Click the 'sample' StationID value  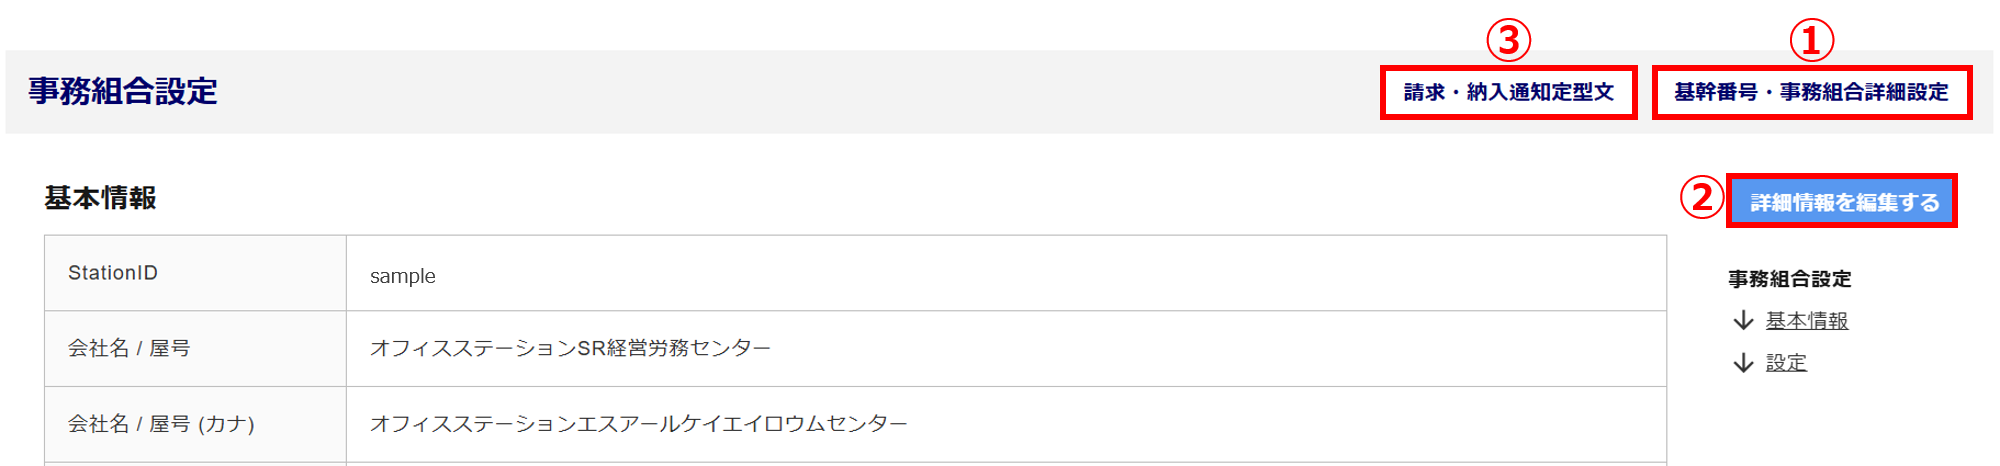402,276
